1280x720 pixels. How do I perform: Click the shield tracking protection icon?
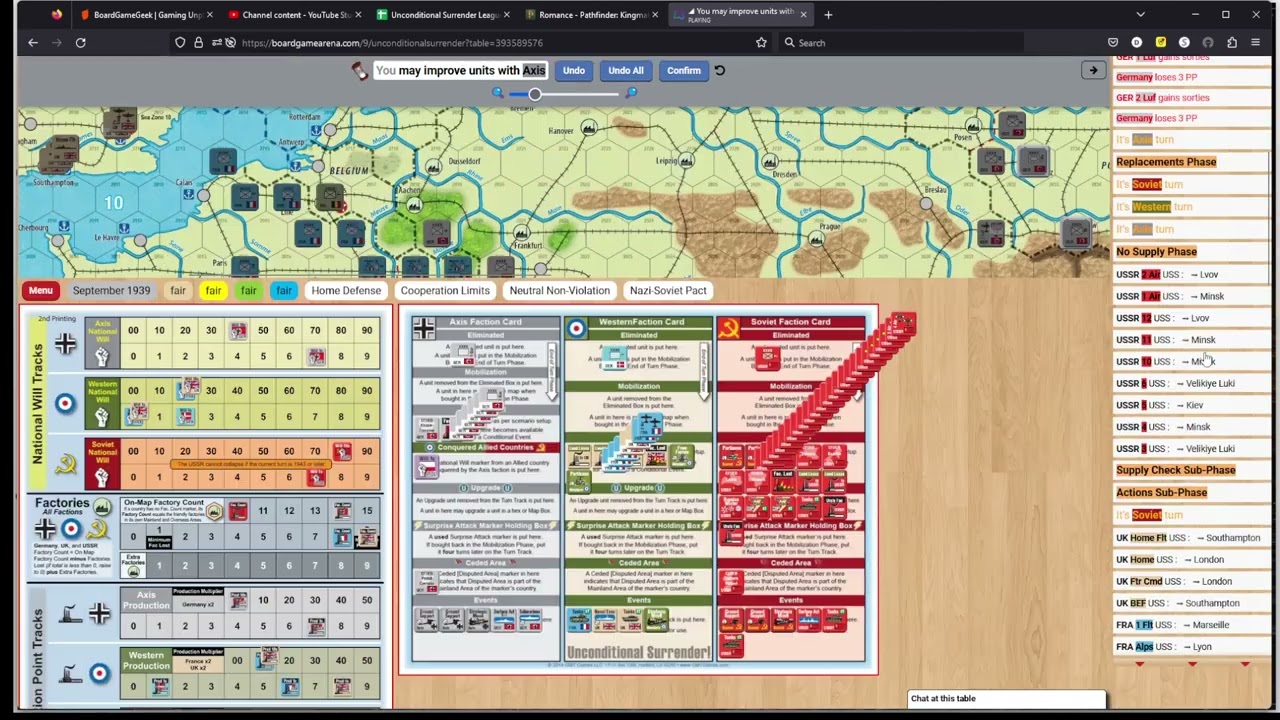(180, 43)
